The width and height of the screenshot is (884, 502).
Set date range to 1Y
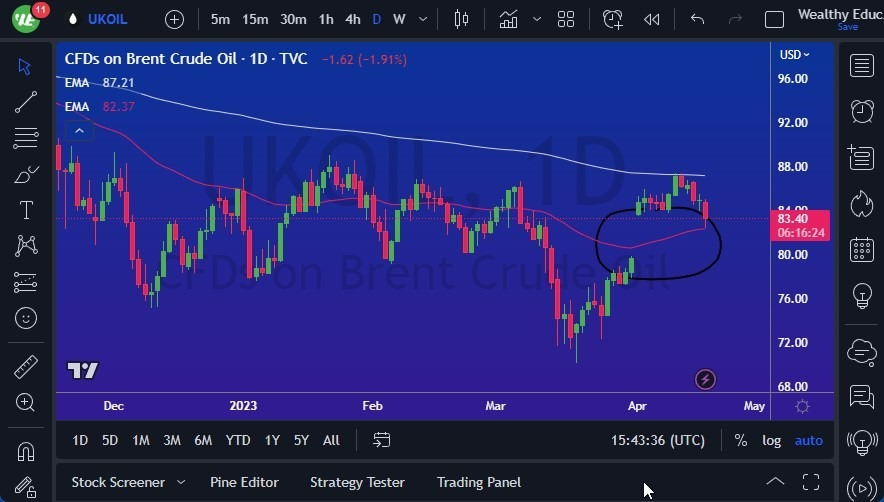click(x=272, y=441)
